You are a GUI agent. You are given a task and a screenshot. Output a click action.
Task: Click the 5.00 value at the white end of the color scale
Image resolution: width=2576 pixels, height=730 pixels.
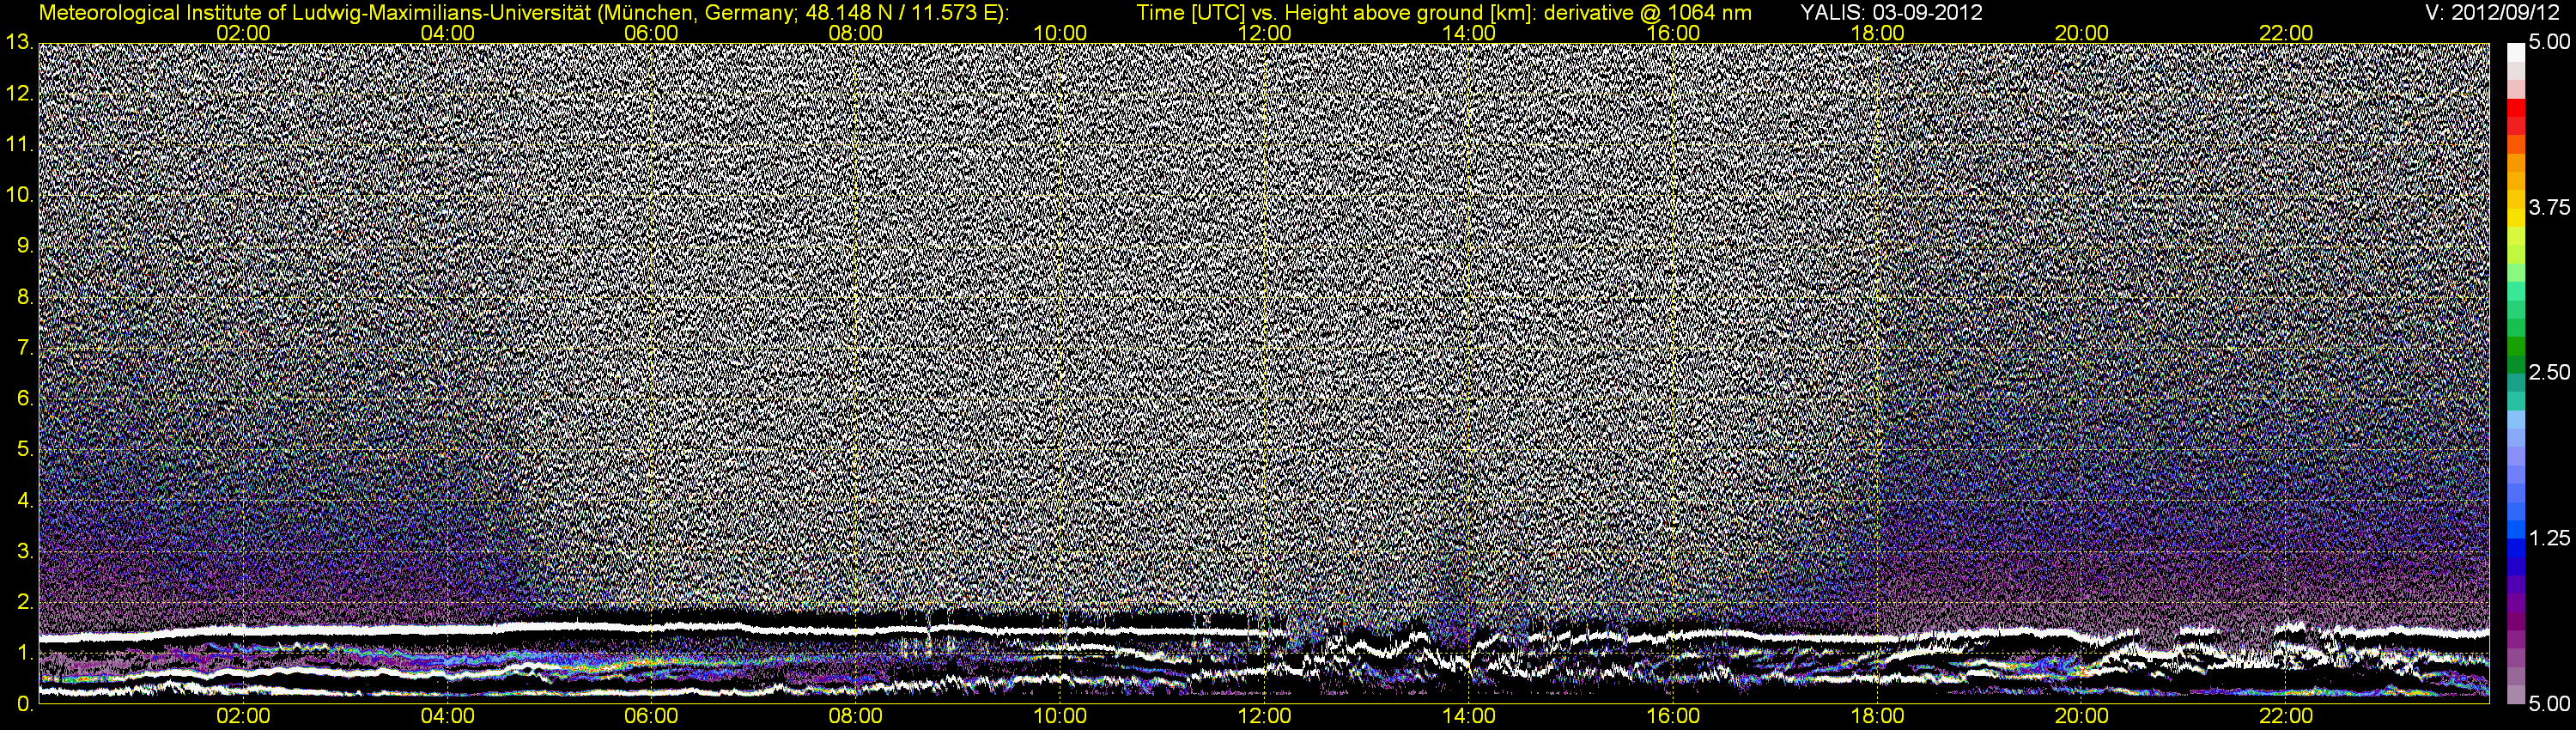[2549, 42]
